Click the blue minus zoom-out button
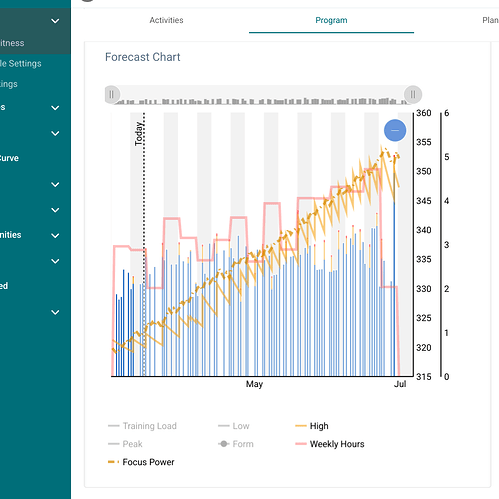Image resolution: width=499 pixels, height=499 pixels. (395, 130)
